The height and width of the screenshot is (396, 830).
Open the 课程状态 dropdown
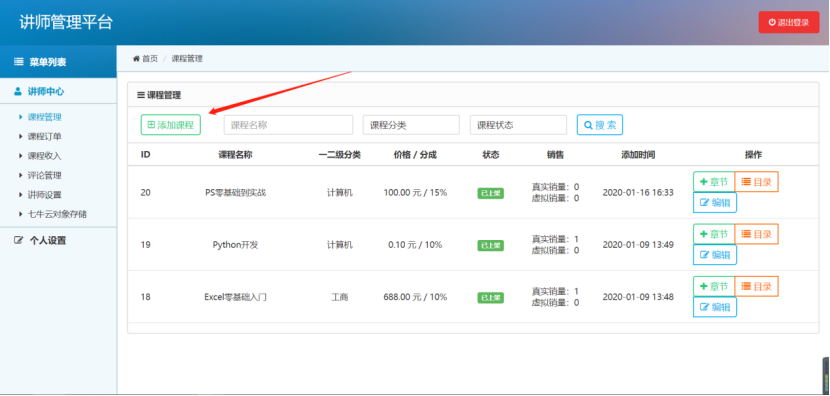point(518,125)
